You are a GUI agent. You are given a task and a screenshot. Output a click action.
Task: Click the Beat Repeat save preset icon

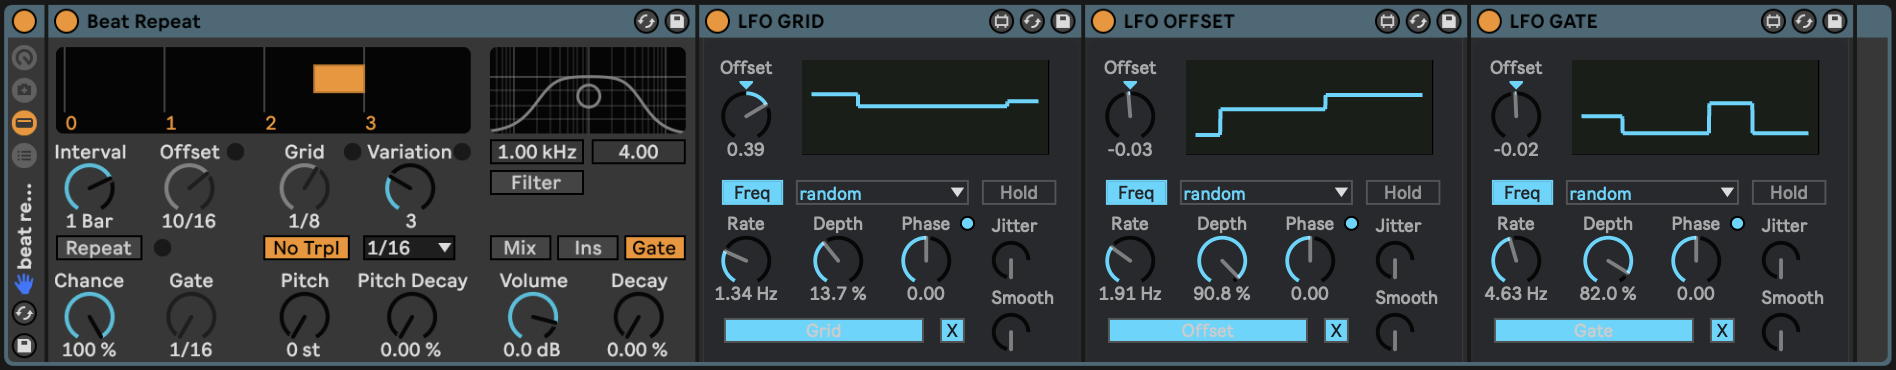(677, 21)
